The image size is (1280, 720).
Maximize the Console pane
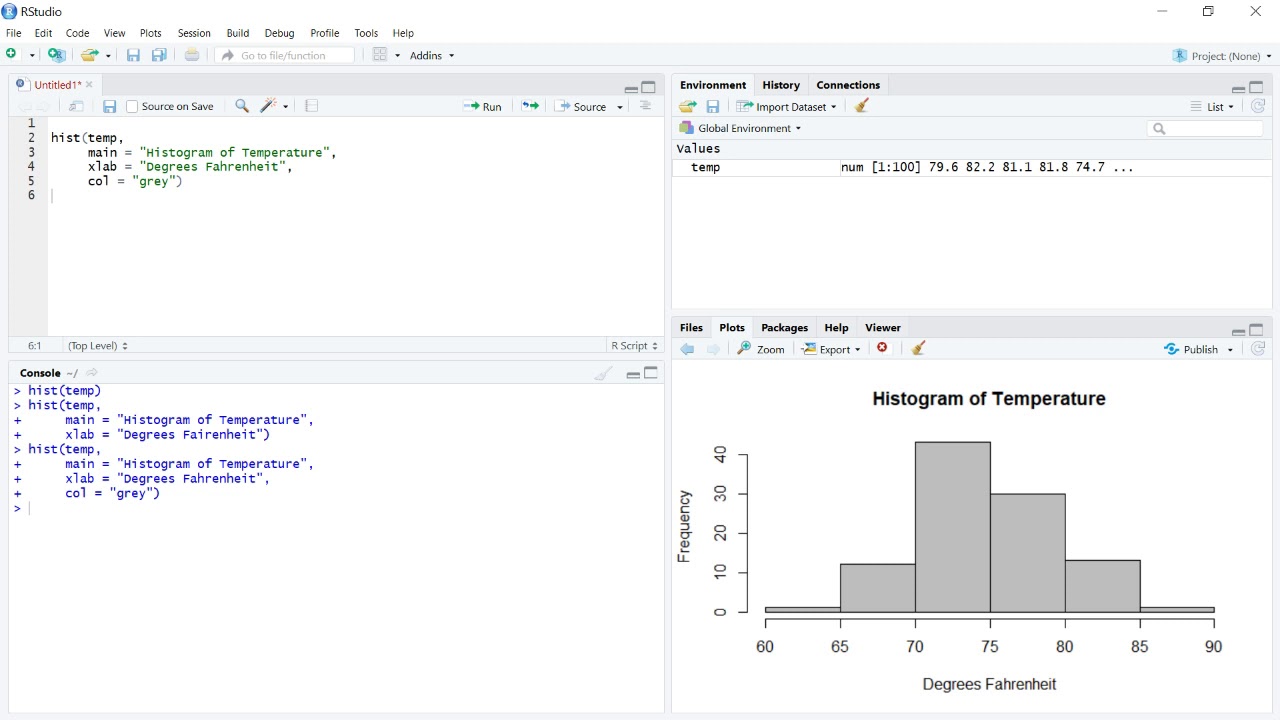tap(651, 373)
